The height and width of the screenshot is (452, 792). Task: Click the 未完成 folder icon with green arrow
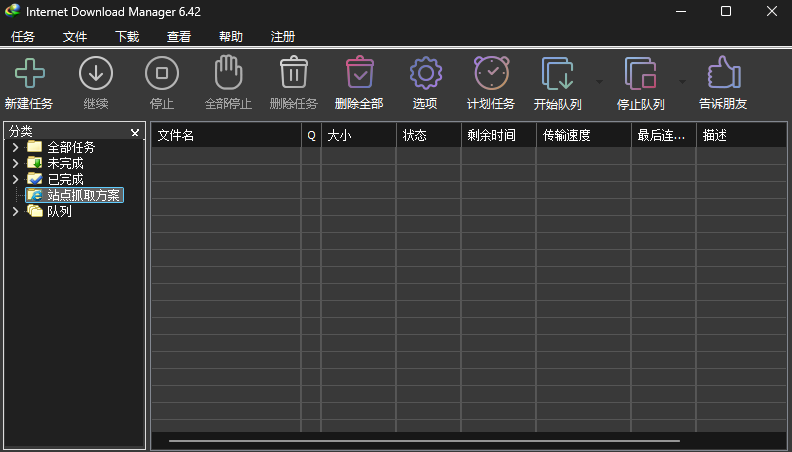34,163
